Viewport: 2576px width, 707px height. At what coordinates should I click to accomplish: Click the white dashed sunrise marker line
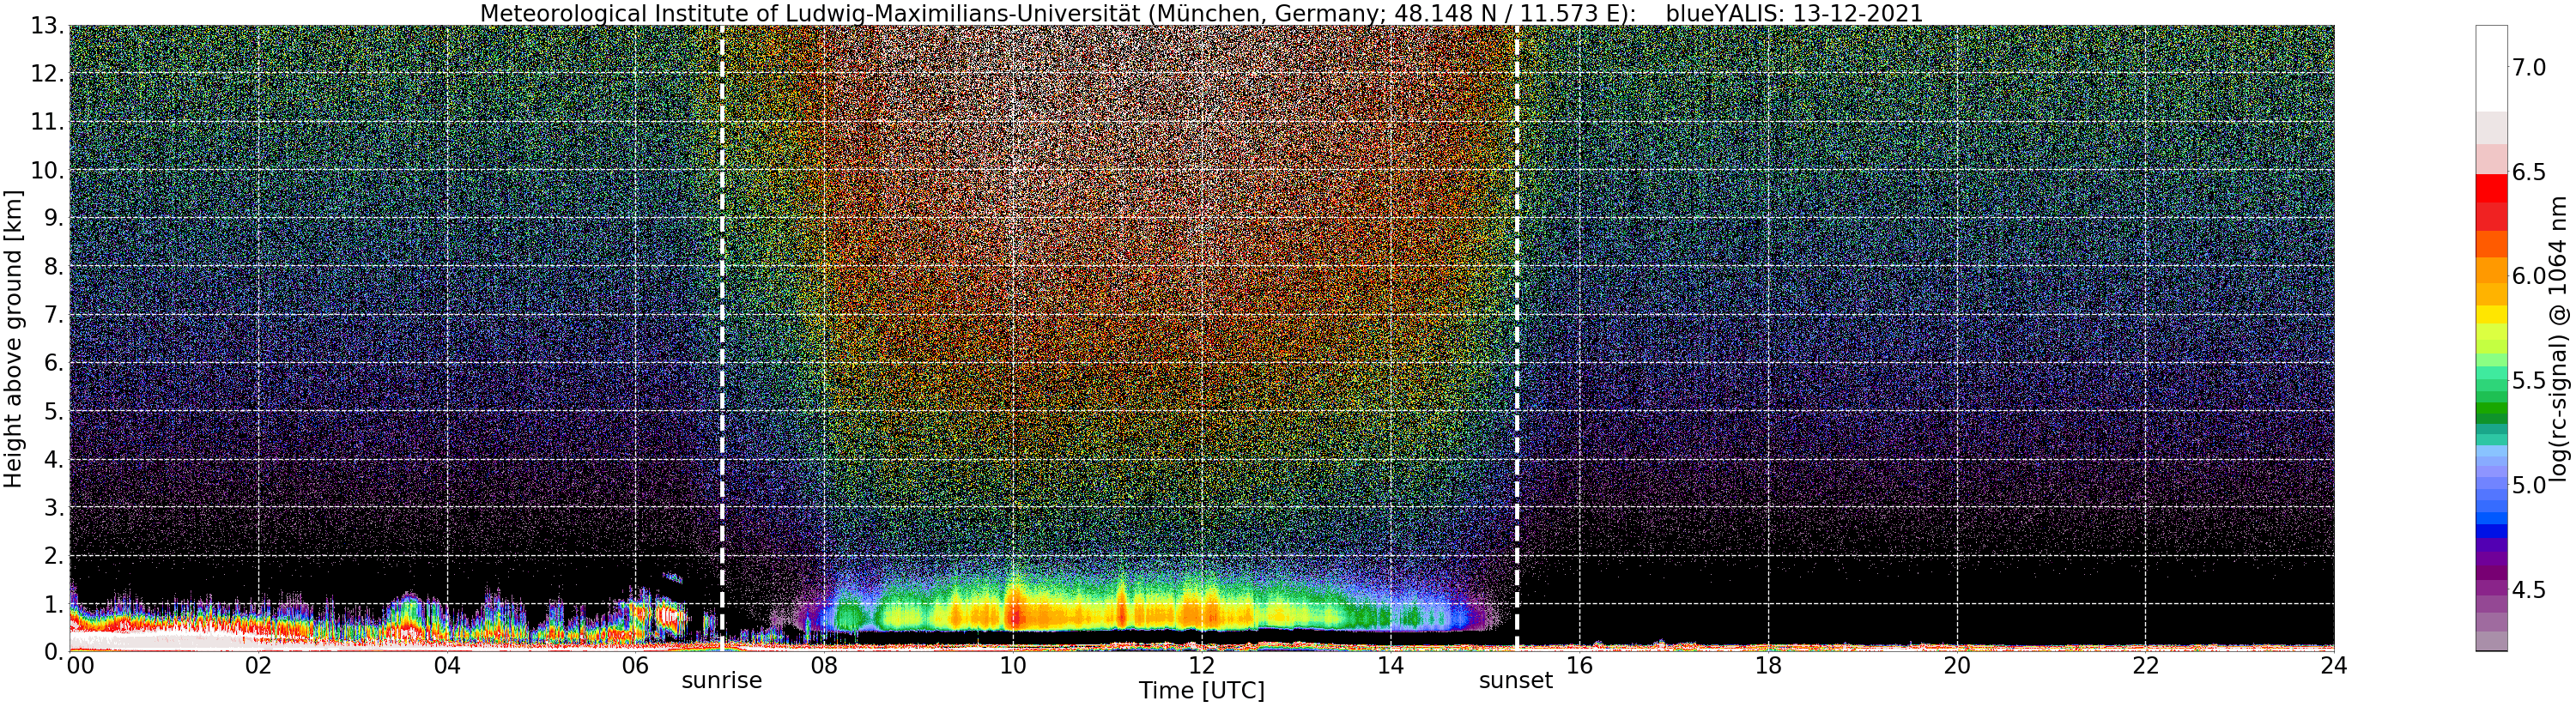click(722, 338)
